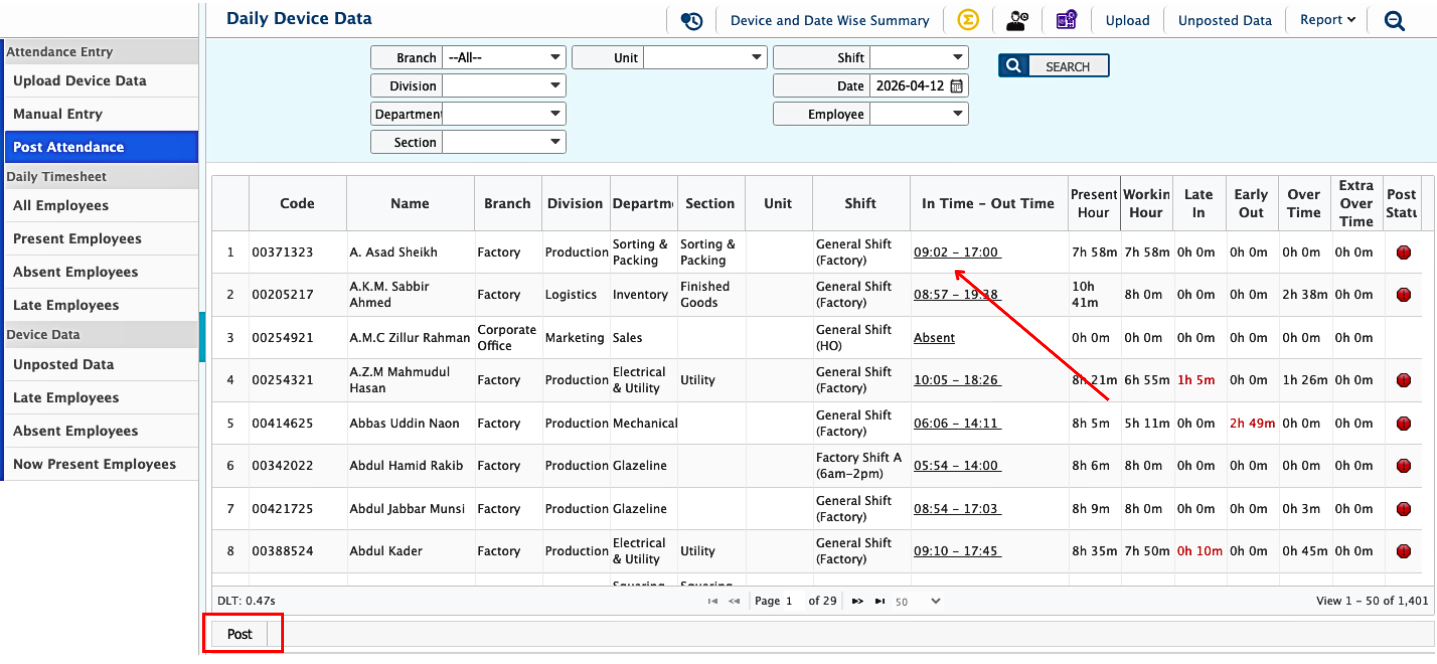Click red post status dot for A. Asad Sheikh
Viewport: 1437px width, 664px height.
click(1403, 253)
